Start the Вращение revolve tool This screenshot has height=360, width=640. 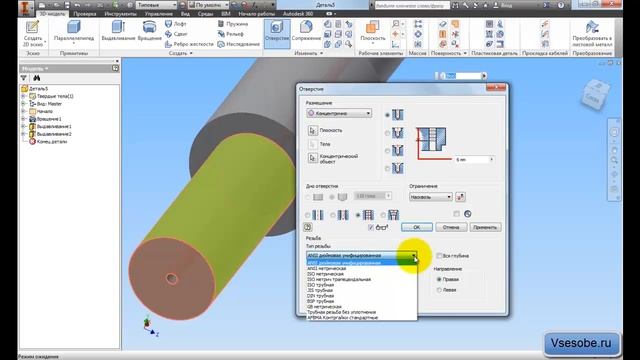149,31
